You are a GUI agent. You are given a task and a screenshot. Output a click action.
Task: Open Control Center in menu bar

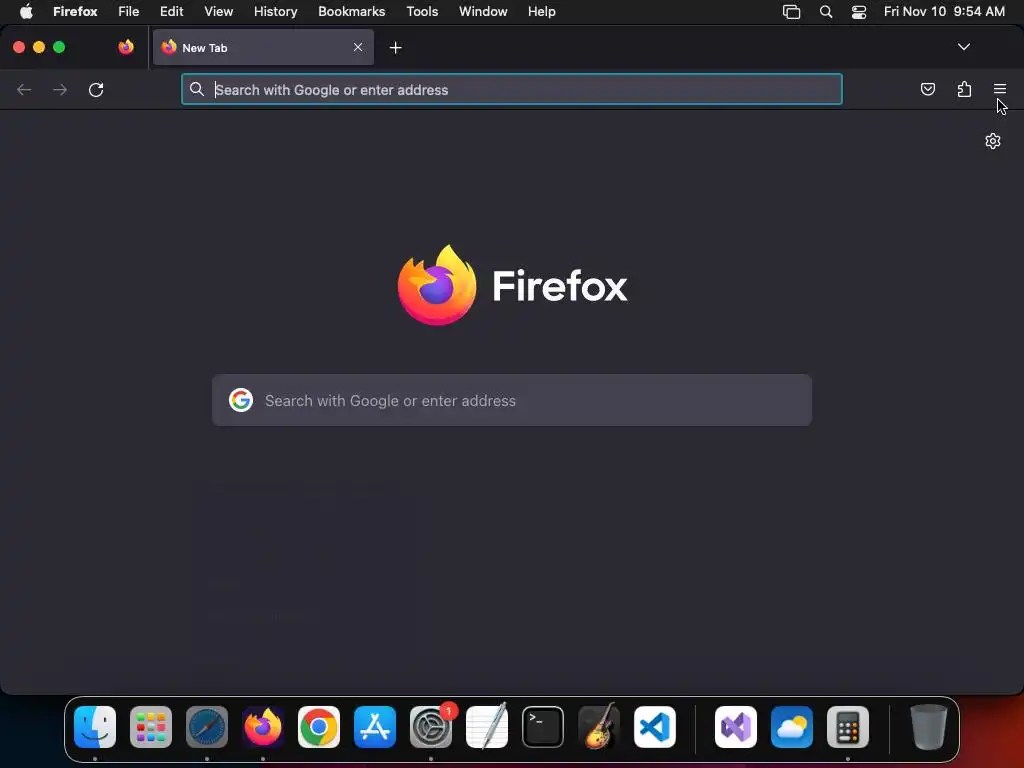[859, 12]
